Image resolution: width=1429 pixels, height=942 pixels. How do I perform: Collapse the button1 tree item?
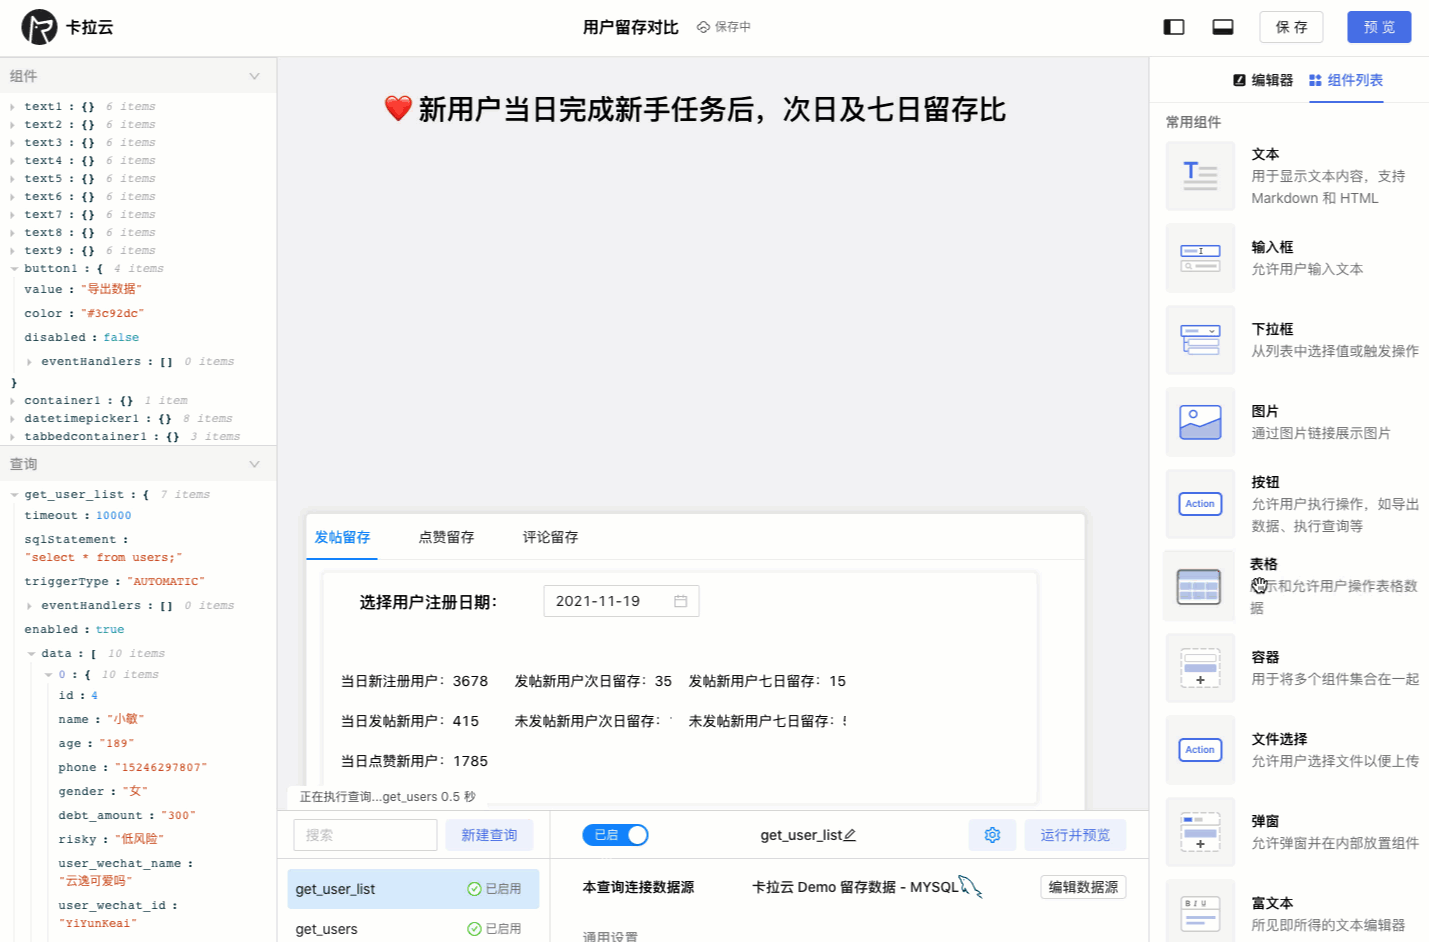[13, 268]
